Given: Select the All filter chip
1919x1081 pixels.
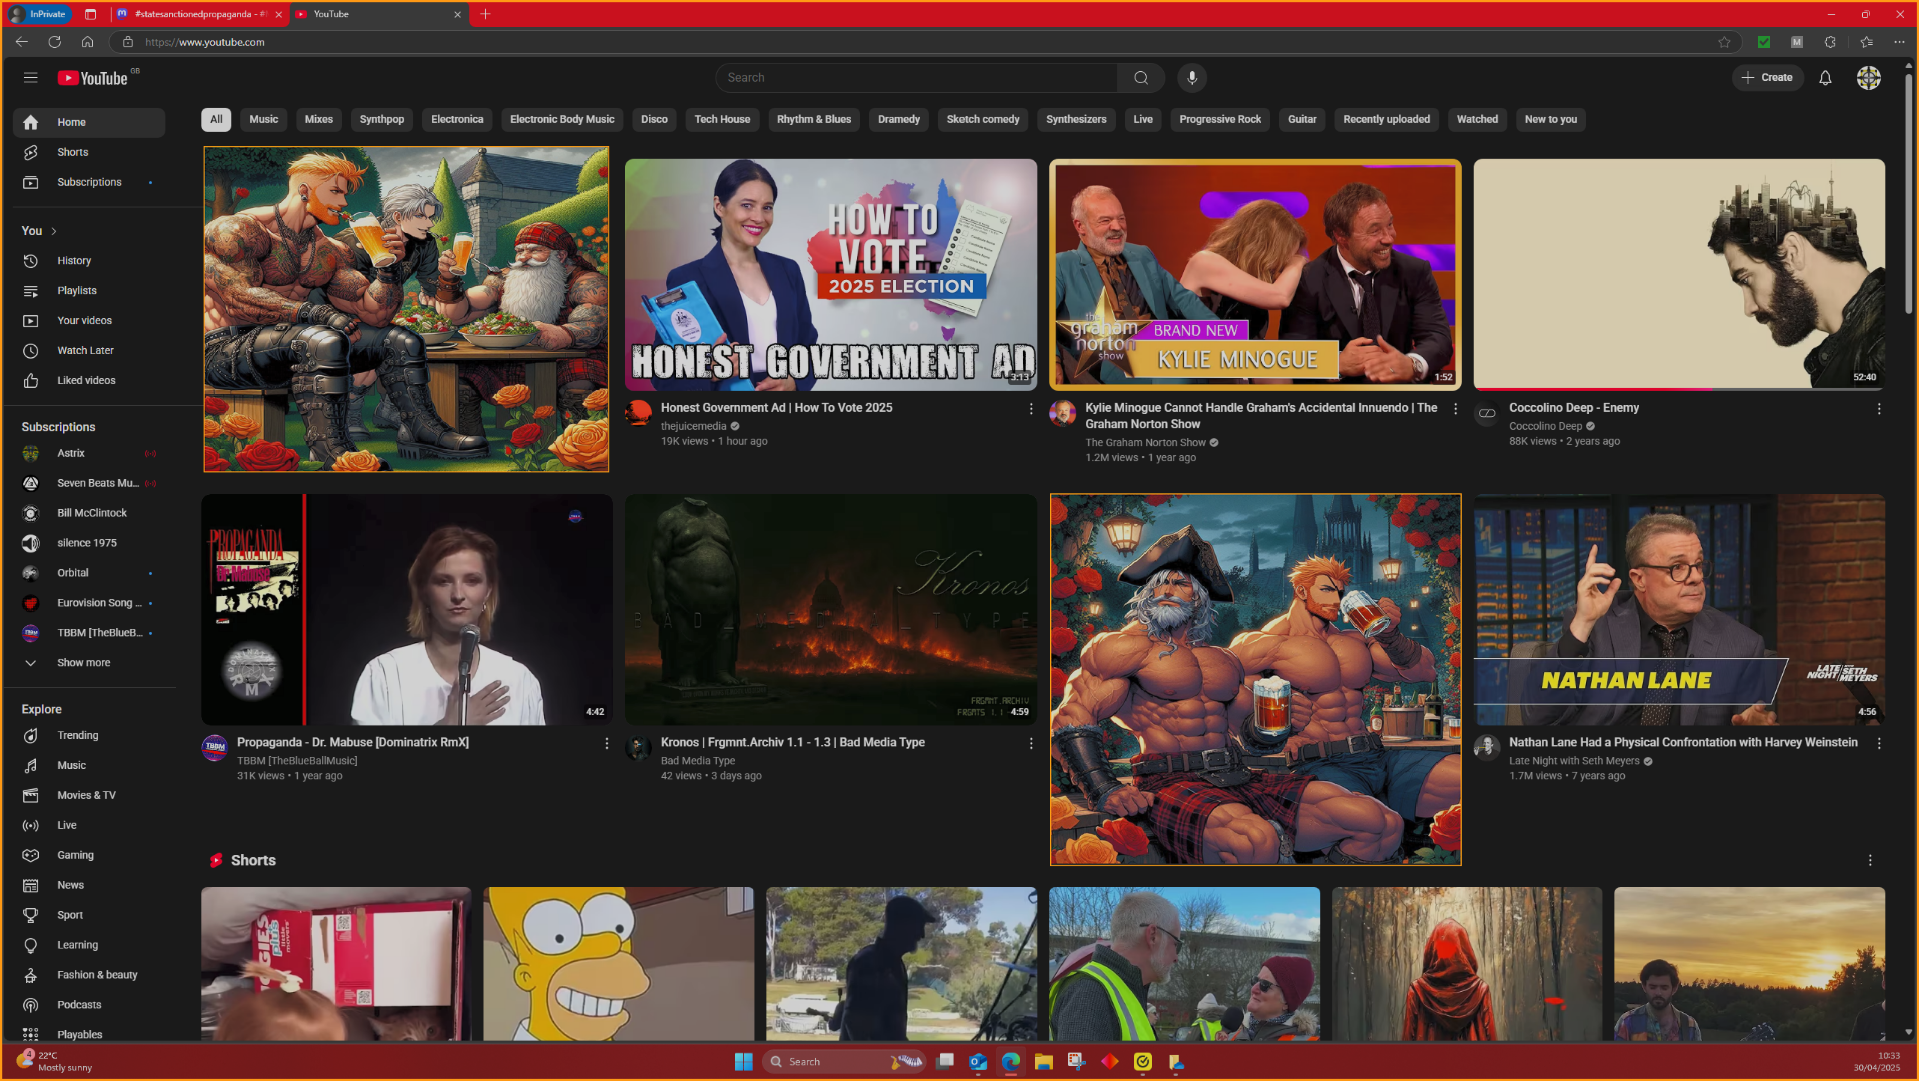Looking at the screenshot, I should (216, 120).
